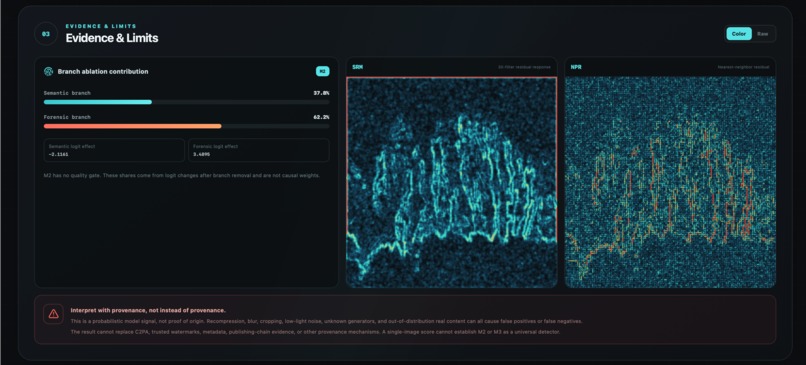
Task: Click the 62.2% forensic value
Action: point(321,117)
